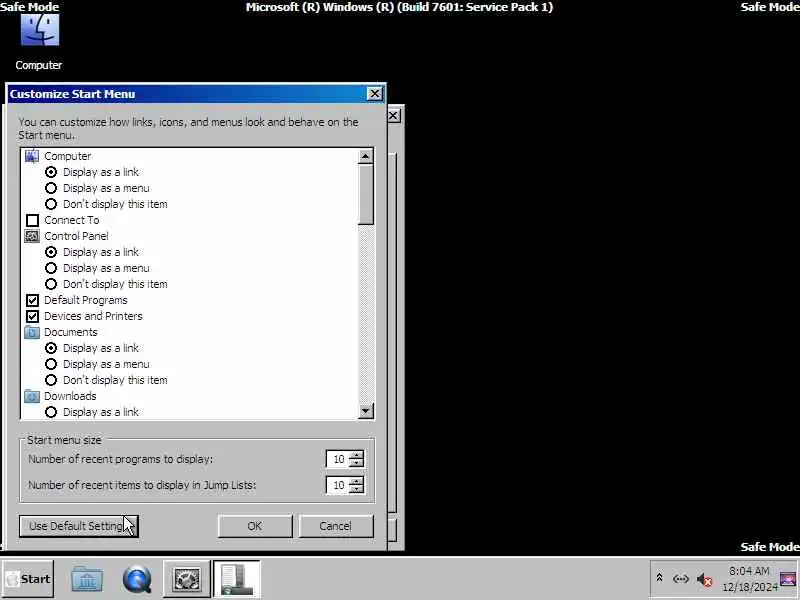This screenshot has width=800, height=600.
Task: Increase number of recent programs
Action: [x=357, y=455]
